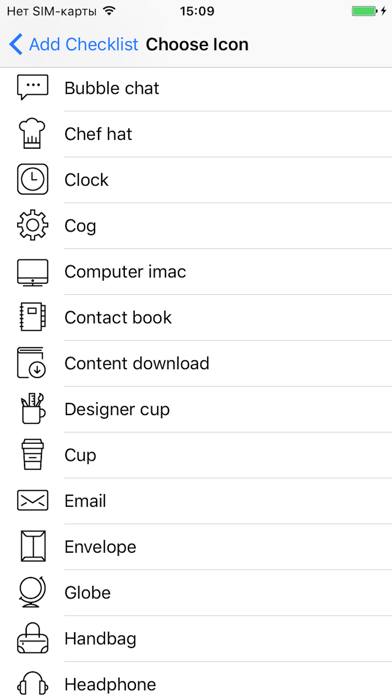Tap the Email list row label
Viewport: 392px width, 696px height.
coord(85,501)
